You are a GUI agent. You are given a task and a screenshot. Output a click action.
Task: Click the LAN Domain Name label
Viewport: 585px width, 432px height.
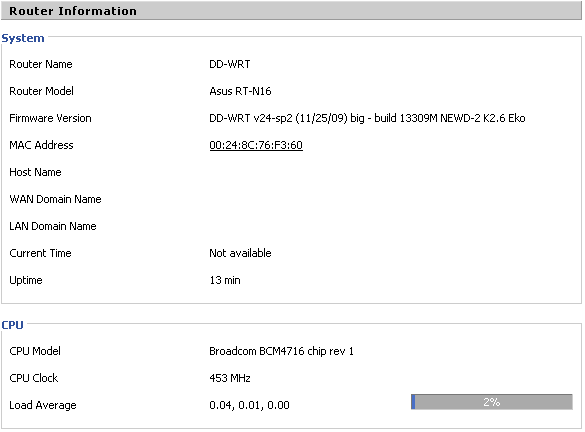pos(53,226)
